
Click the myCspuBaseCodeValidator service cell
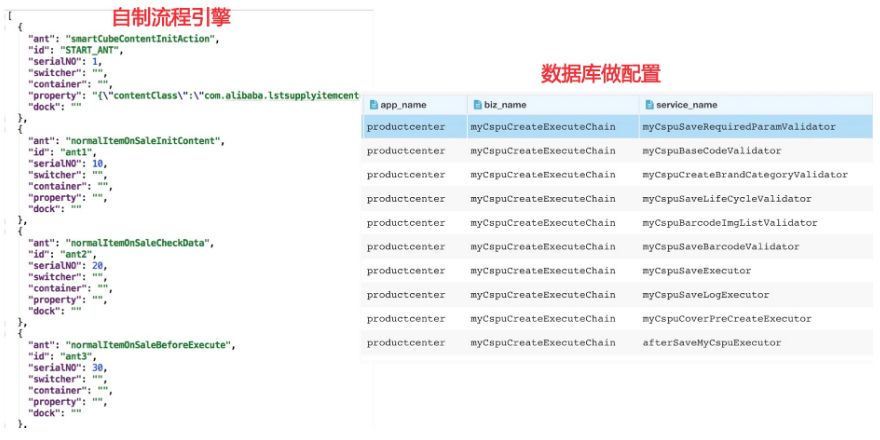click(711, 151)
